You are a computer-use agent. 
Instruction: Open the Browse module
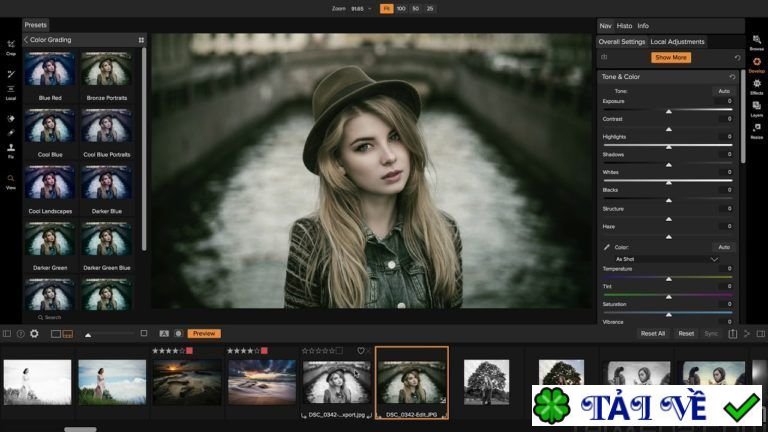point(756,40)
